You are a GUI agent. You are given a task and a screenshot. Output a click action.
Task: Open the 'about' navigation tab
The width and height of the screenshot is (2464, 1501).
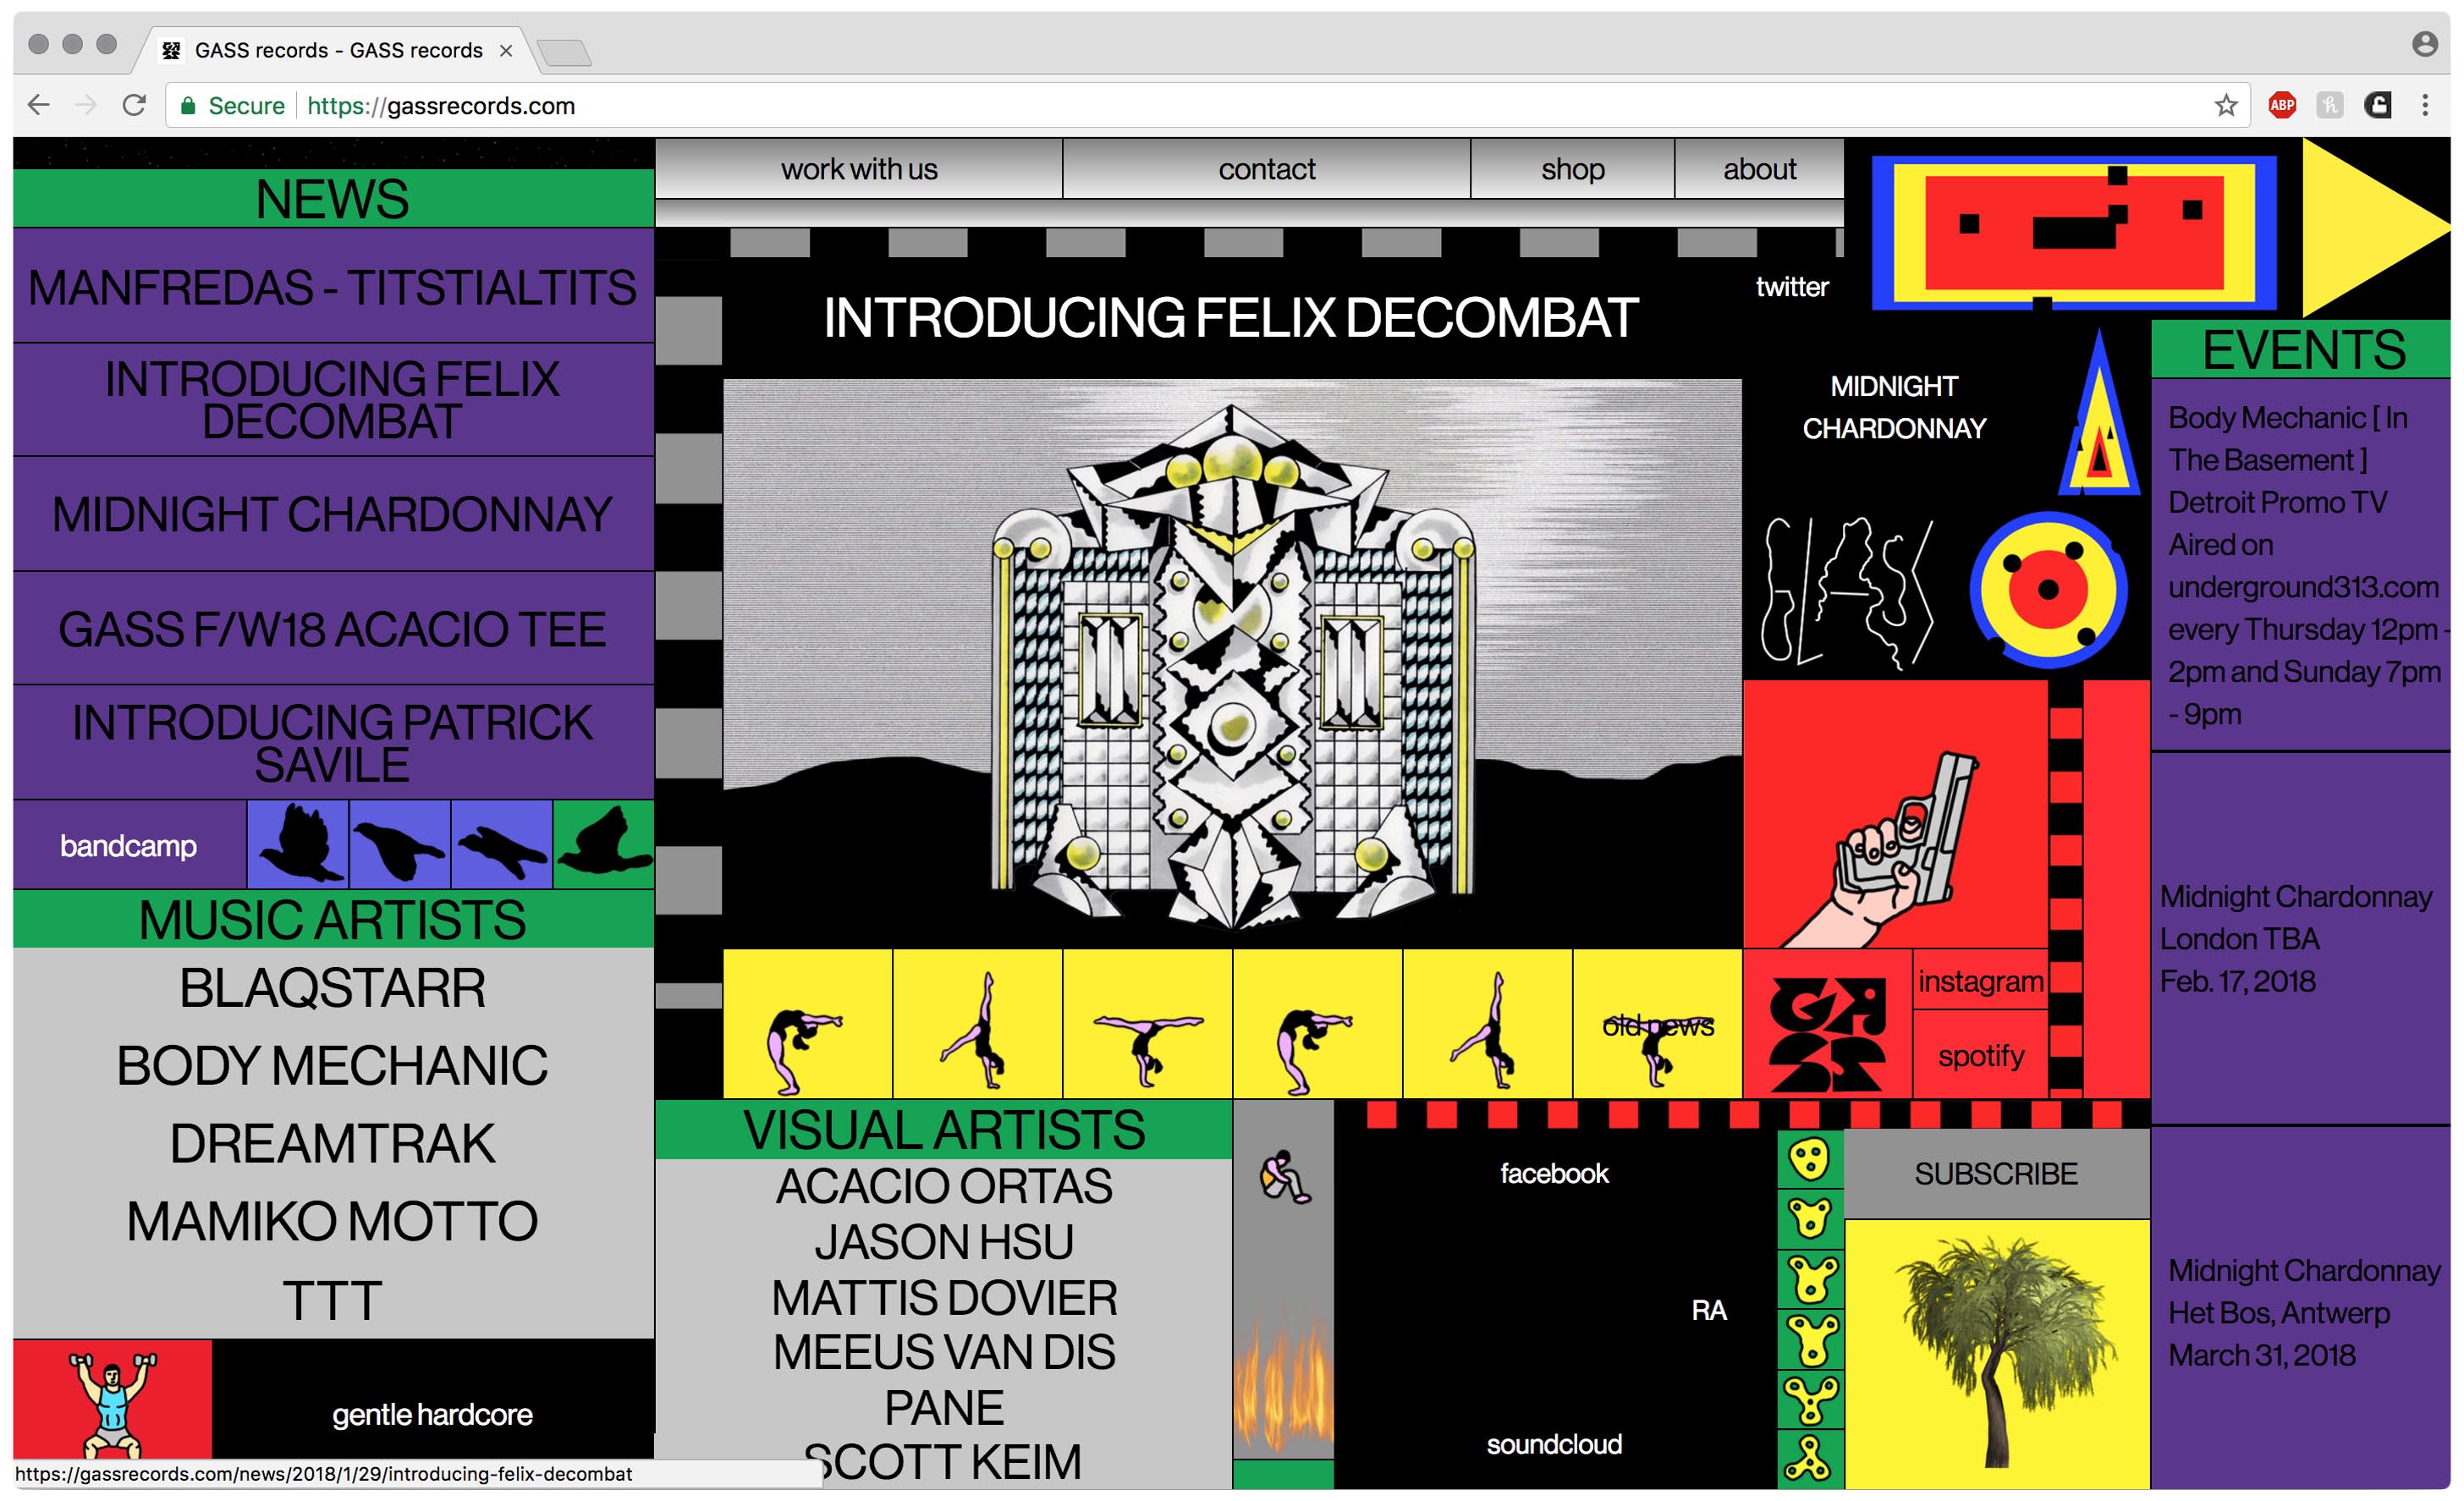coord(1758,168)
